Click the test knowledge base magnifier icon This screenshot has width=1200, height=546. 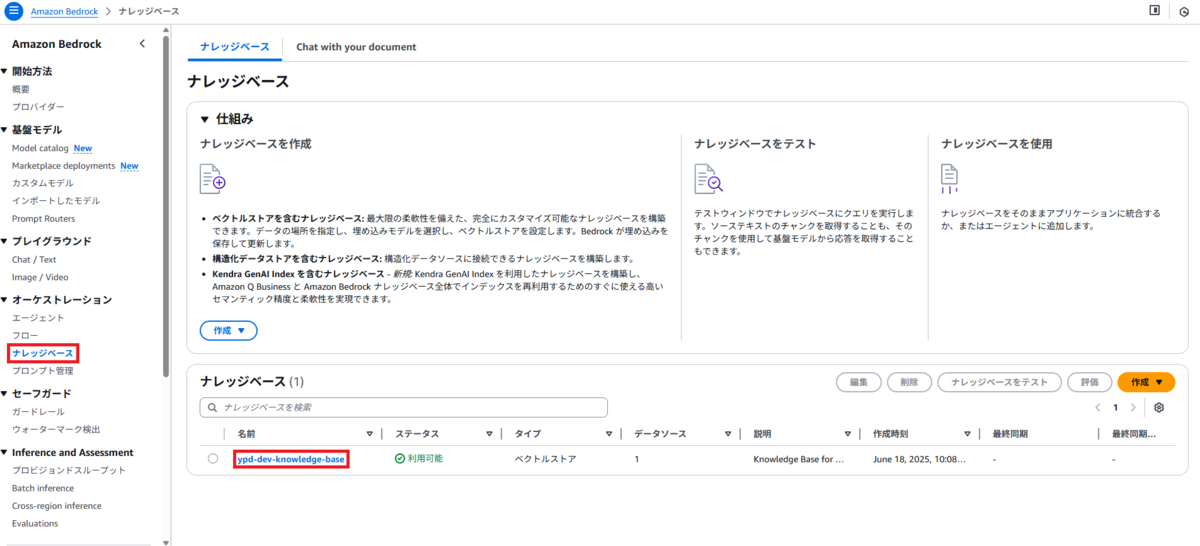pos(708,178)
